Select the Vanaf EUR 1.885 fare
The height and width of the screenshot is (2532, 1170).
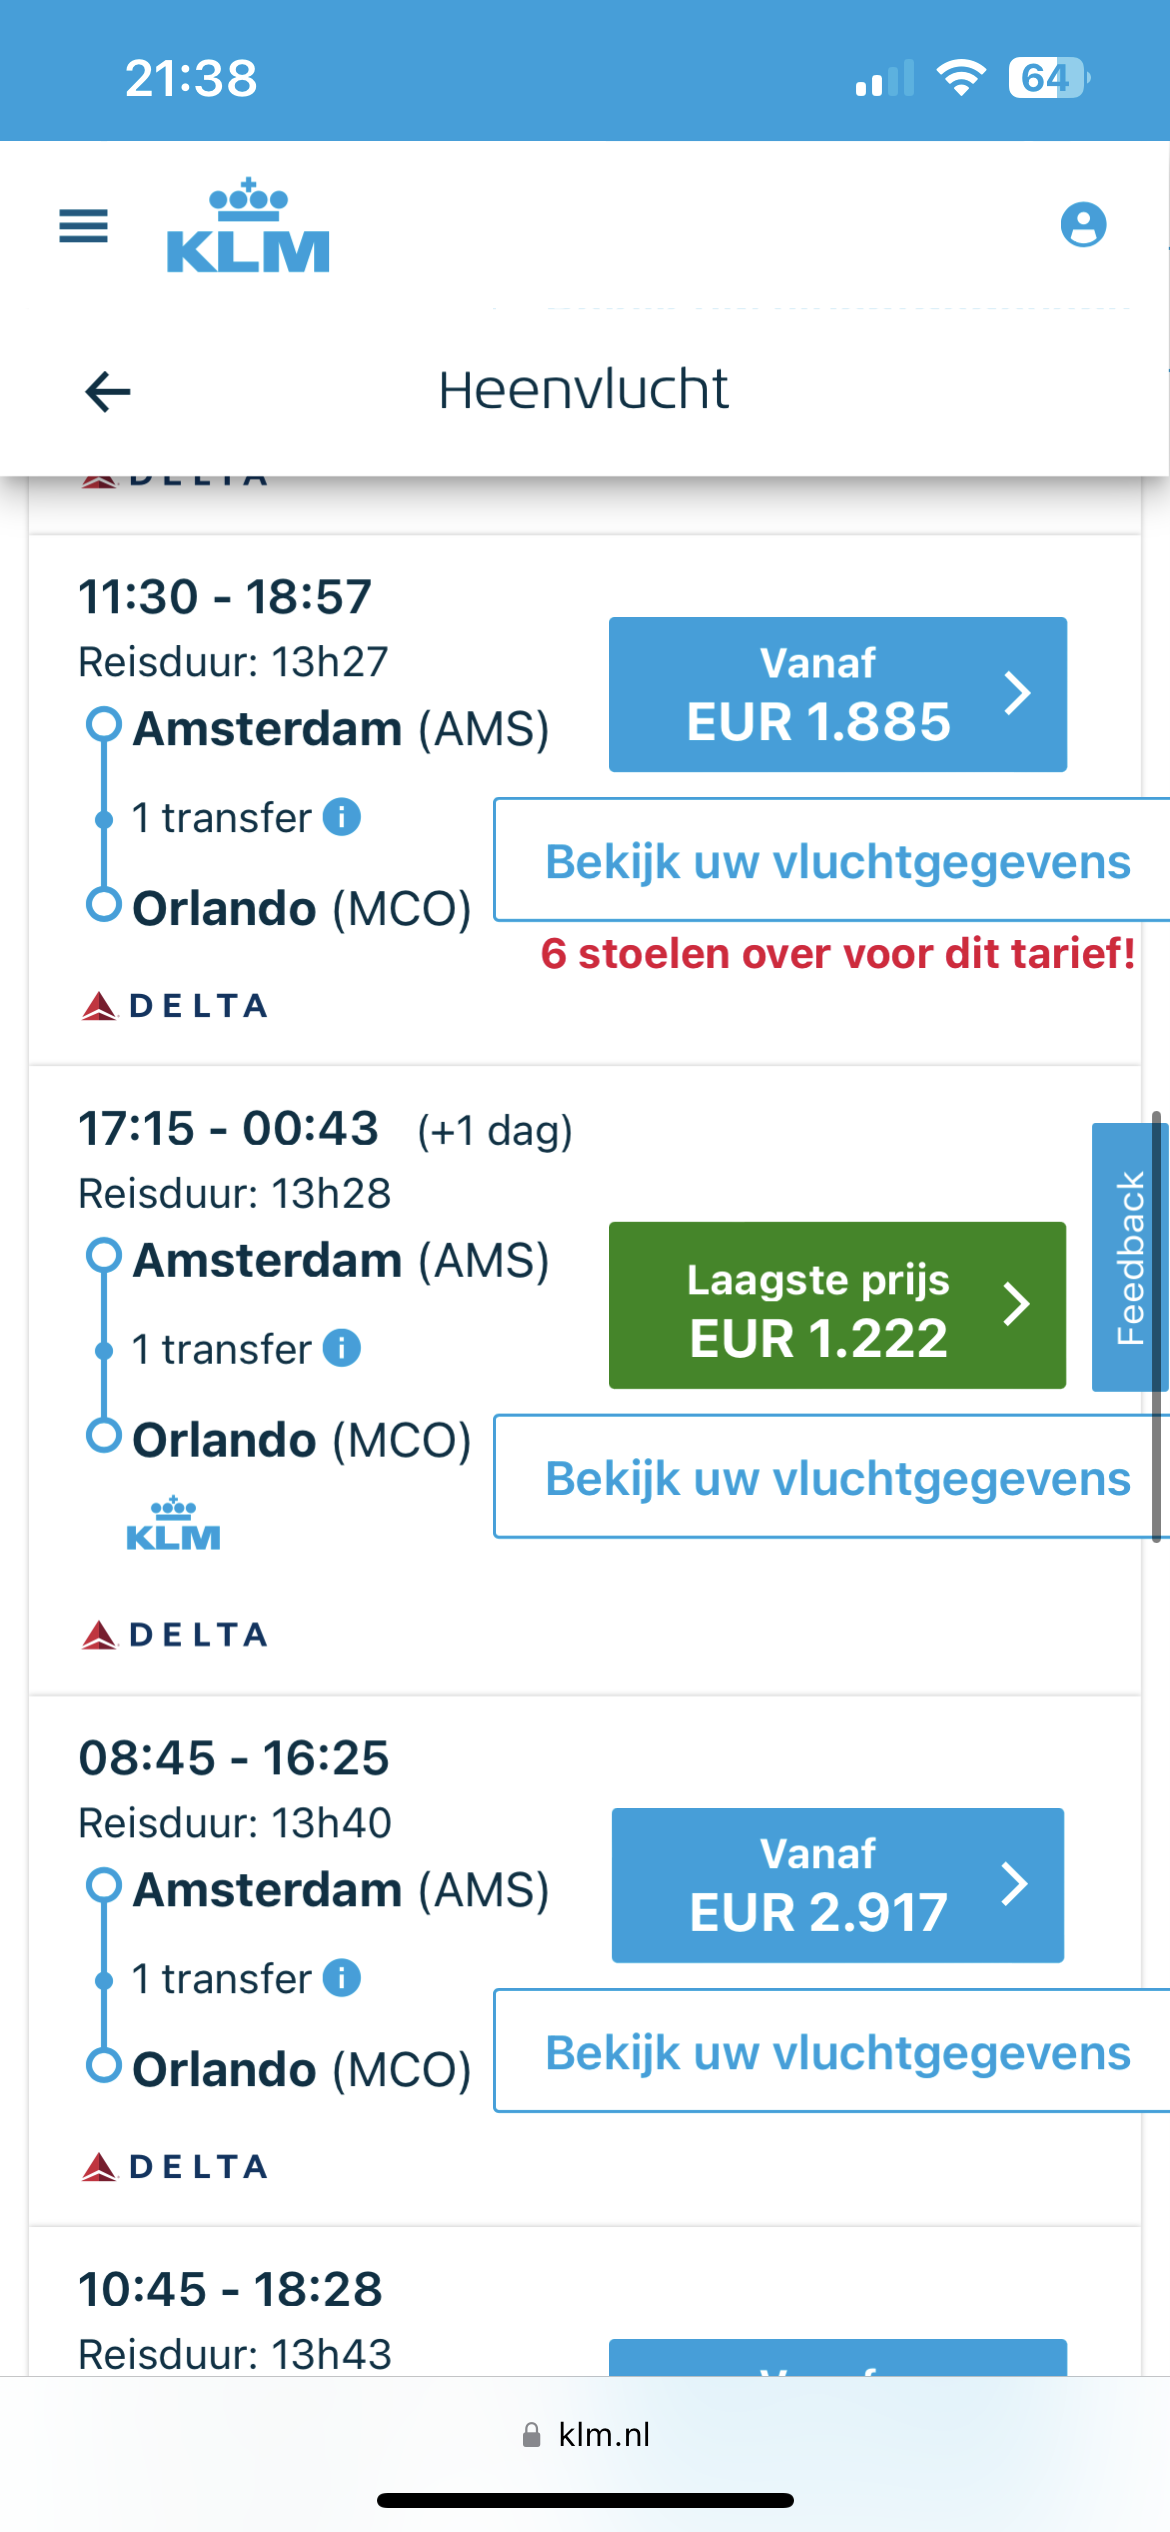837,694
